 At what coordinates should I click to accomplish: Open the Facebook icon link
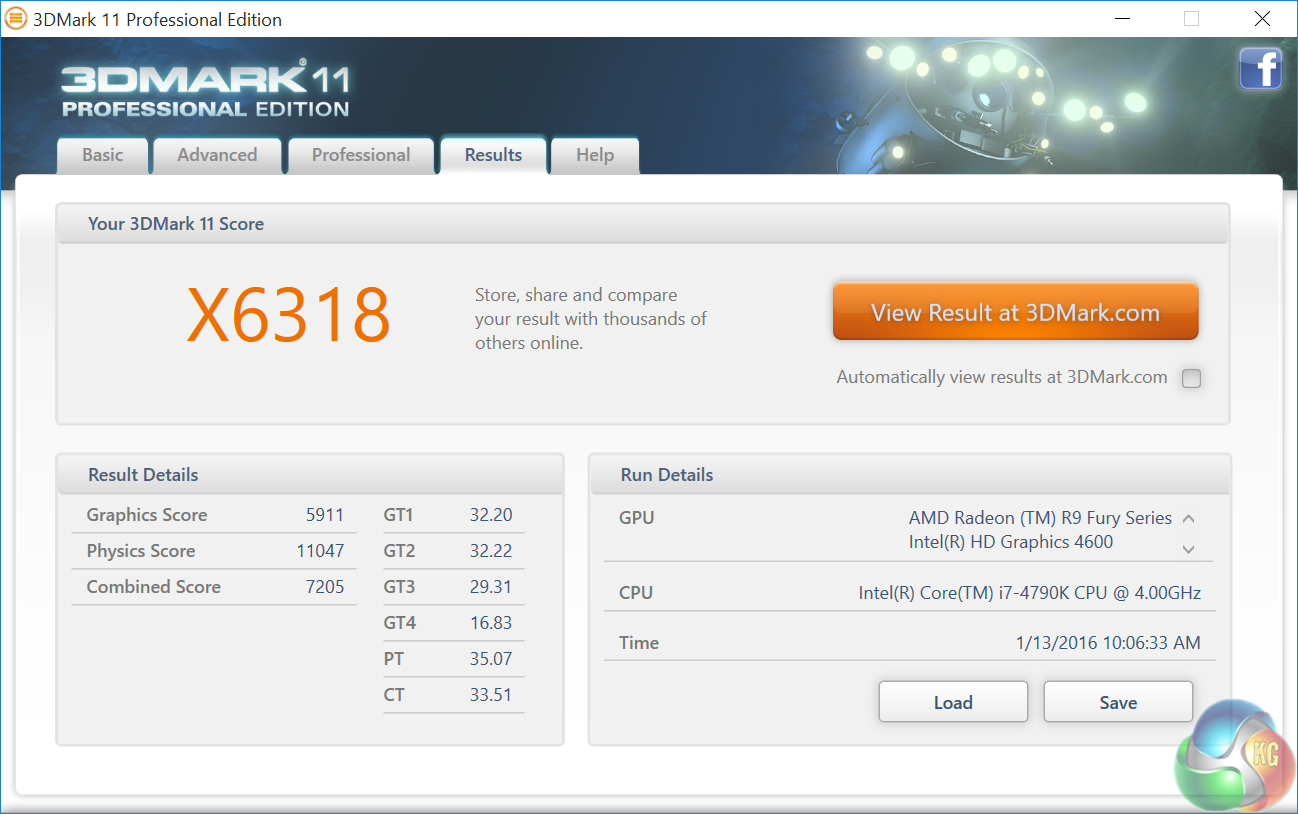point(1260,70)
